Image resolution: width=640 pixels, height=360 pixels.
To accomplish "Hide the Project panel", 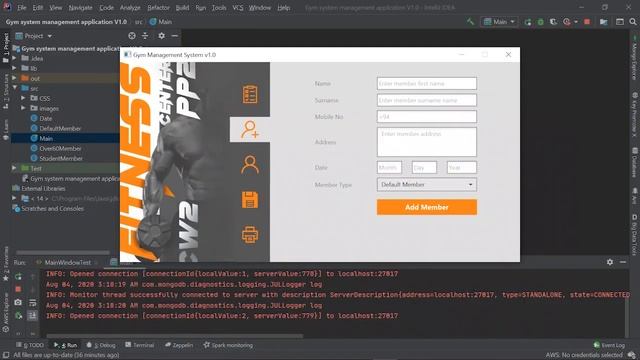I will [175, 36].
